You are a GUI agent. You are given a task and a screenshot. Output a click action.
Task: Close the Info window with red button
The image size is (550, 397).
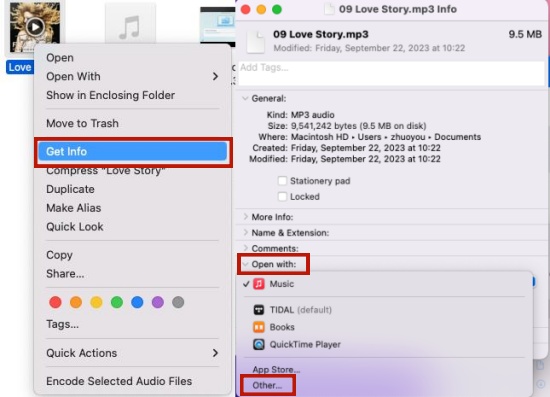click(246, 9)
